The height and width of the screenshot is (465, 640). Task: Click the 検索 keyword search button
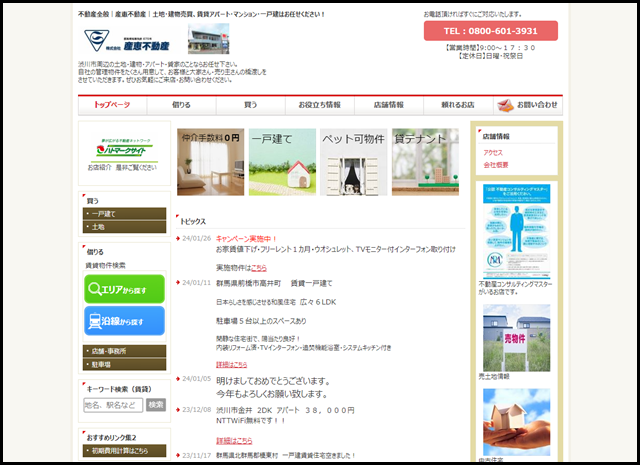point(156,405)
